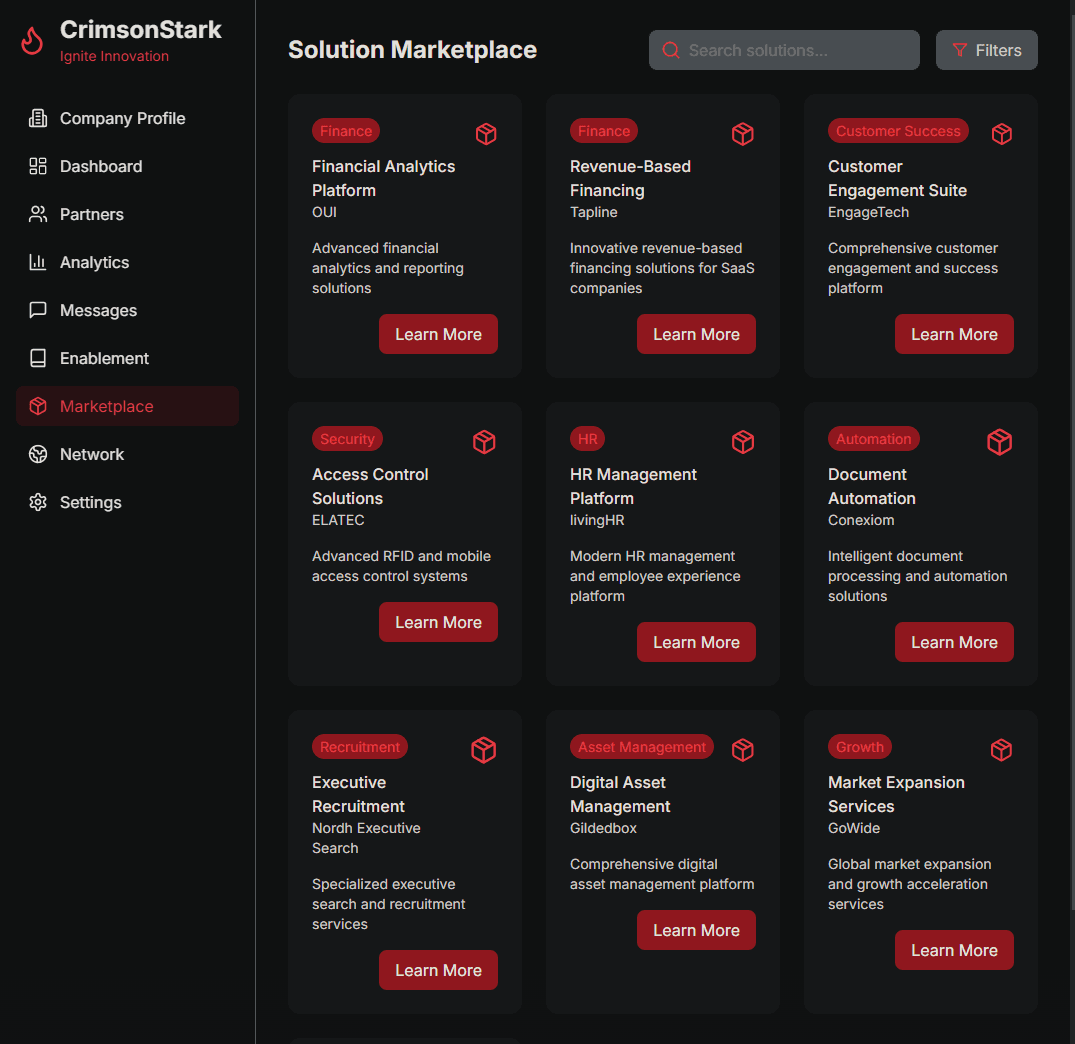Click the Customer Success category tag

point(898,131)
